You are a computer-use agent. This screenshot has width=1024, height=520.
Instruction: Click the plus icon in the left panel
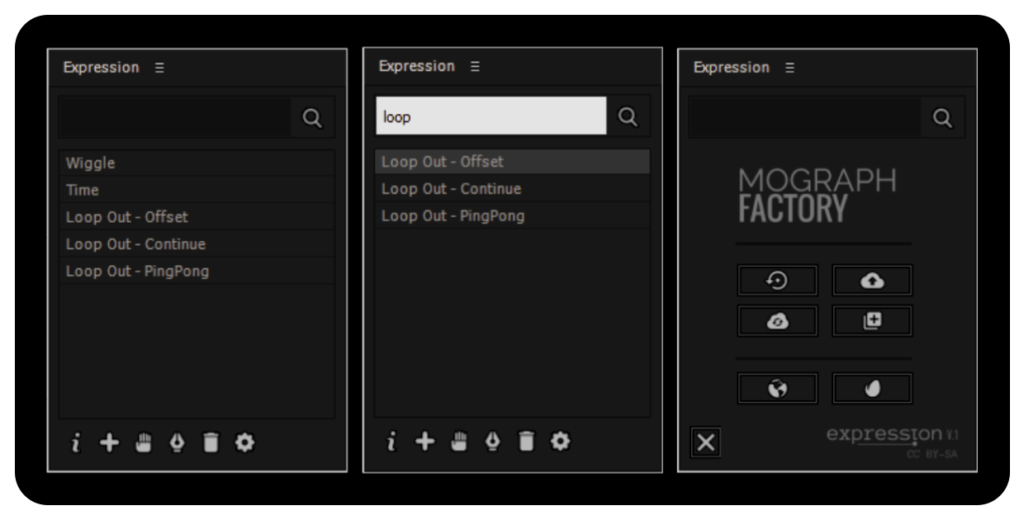click(x=109, y=443)
